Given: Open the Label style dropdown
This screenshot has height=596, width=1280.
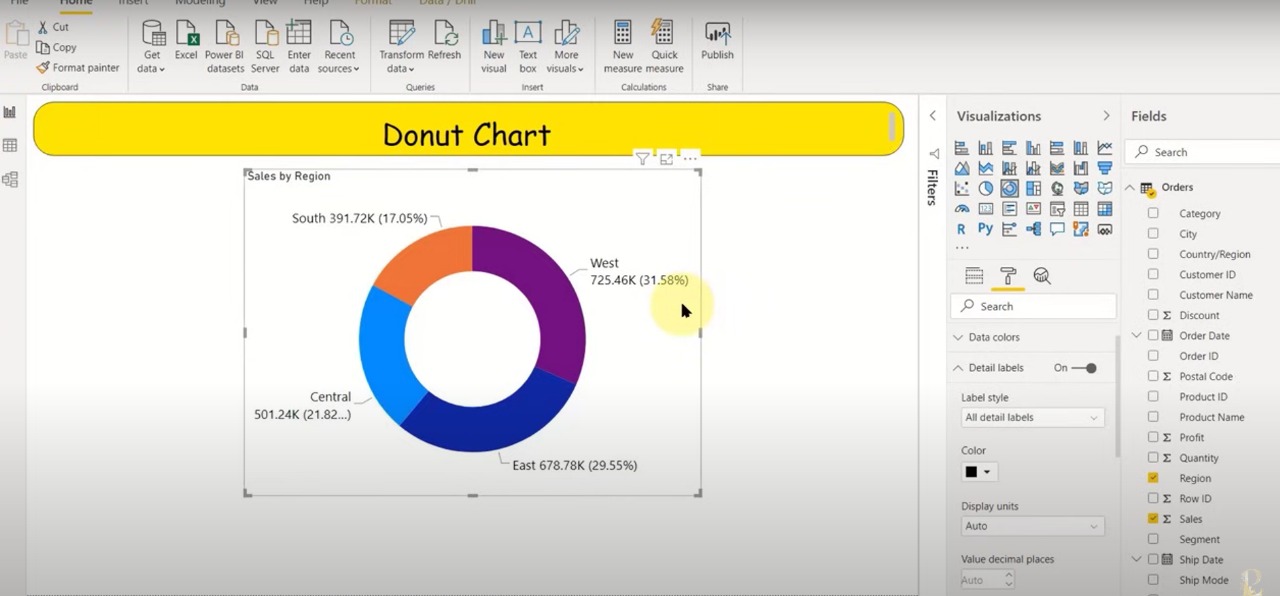Looking at the screenshot, I should (x=1031, y=417).
